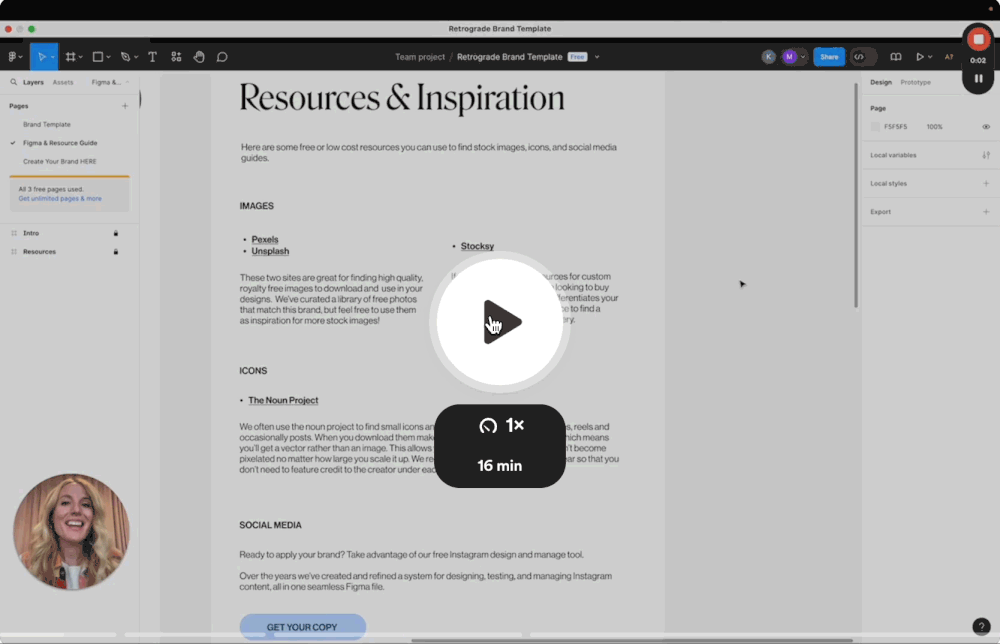This screenshot has height=644, width=1000.
Task: Select the Resources layer
Action: click(39, 252)
